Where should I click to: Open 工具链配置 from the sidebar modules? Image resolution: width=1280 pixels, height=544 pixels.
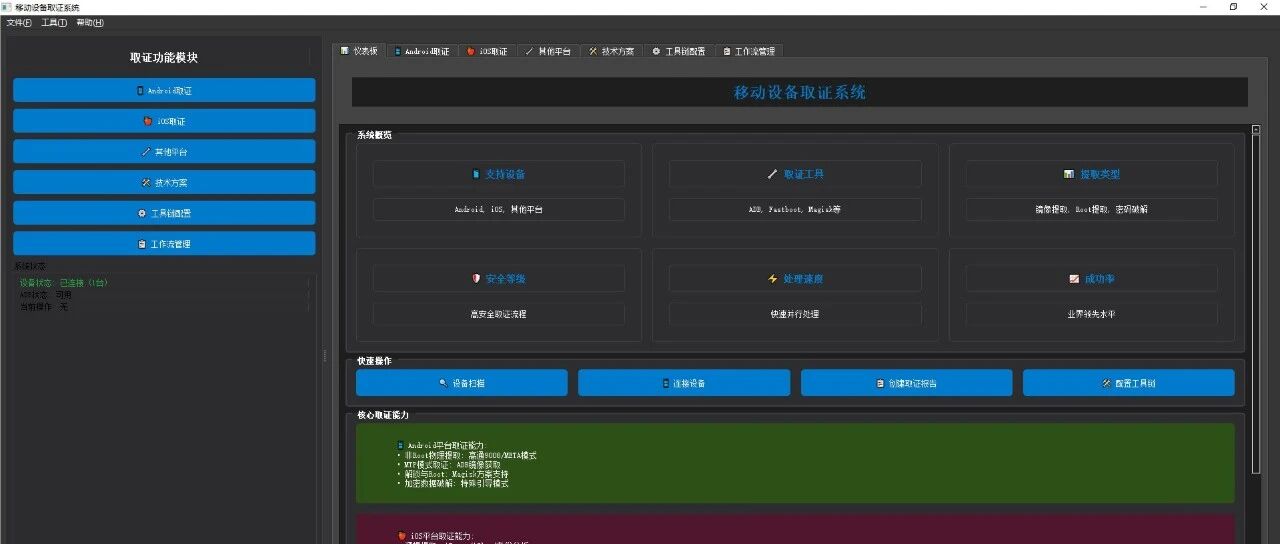(x=164, y=213)
